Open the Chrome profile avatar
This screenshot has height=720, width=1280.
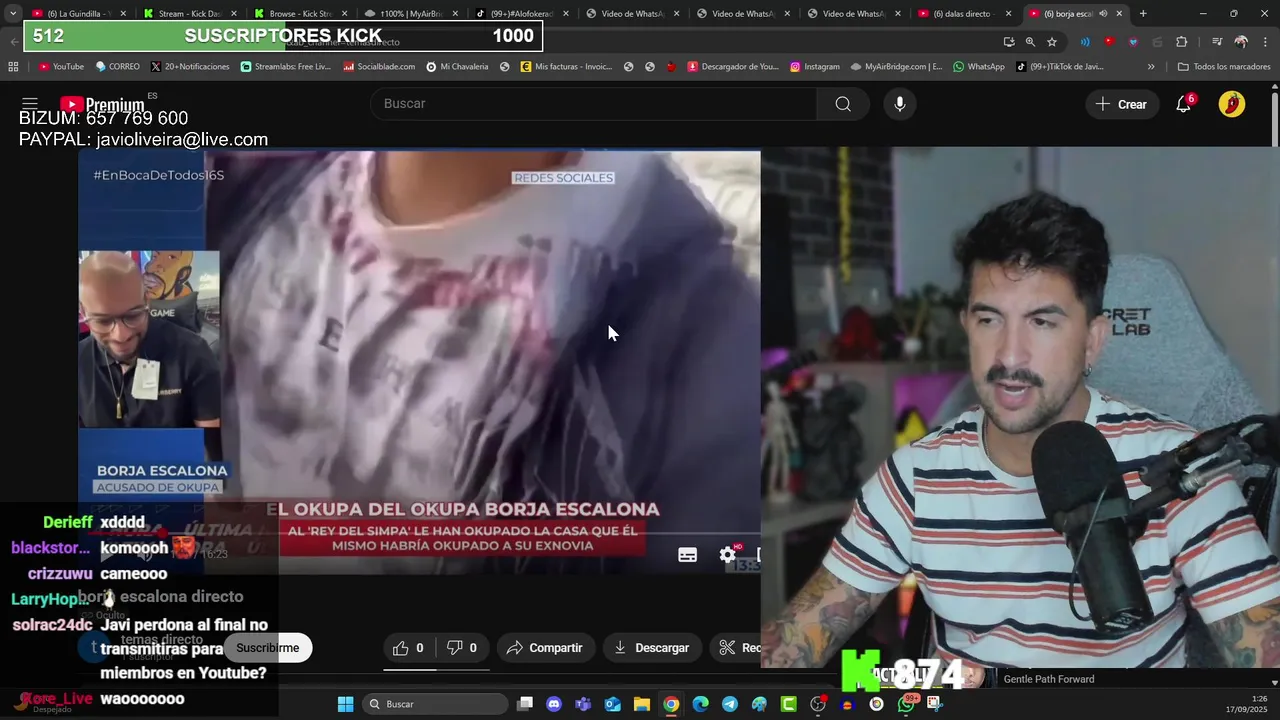pos(1241,42)
